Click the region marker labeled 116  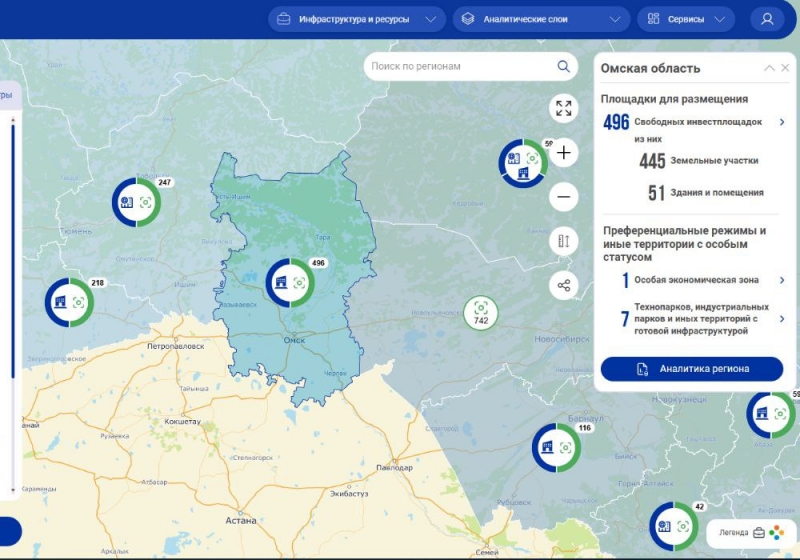click(x=556, y=447)
